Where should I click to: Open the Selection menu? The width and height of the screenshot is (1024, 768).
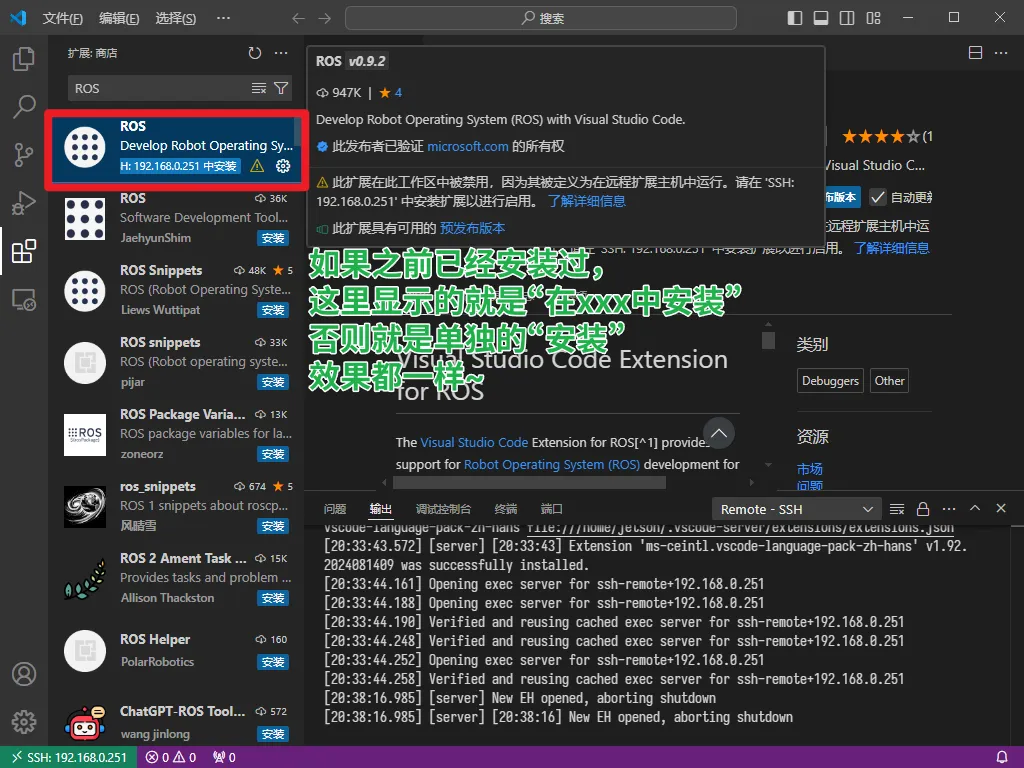[x=176, y=18]
